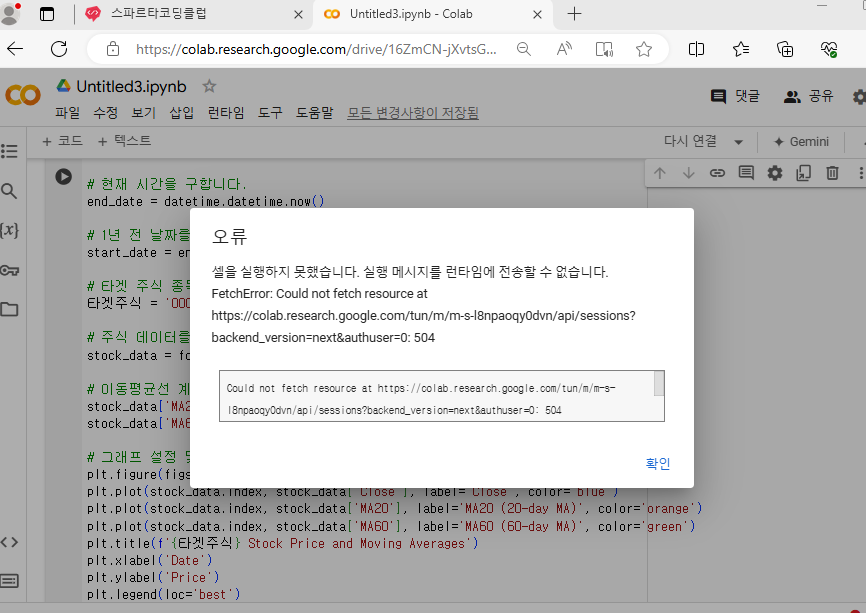The width and height of the screenshot is (866, 613).
Task: Click the Colab CO logo
Action: coord(23,95)
